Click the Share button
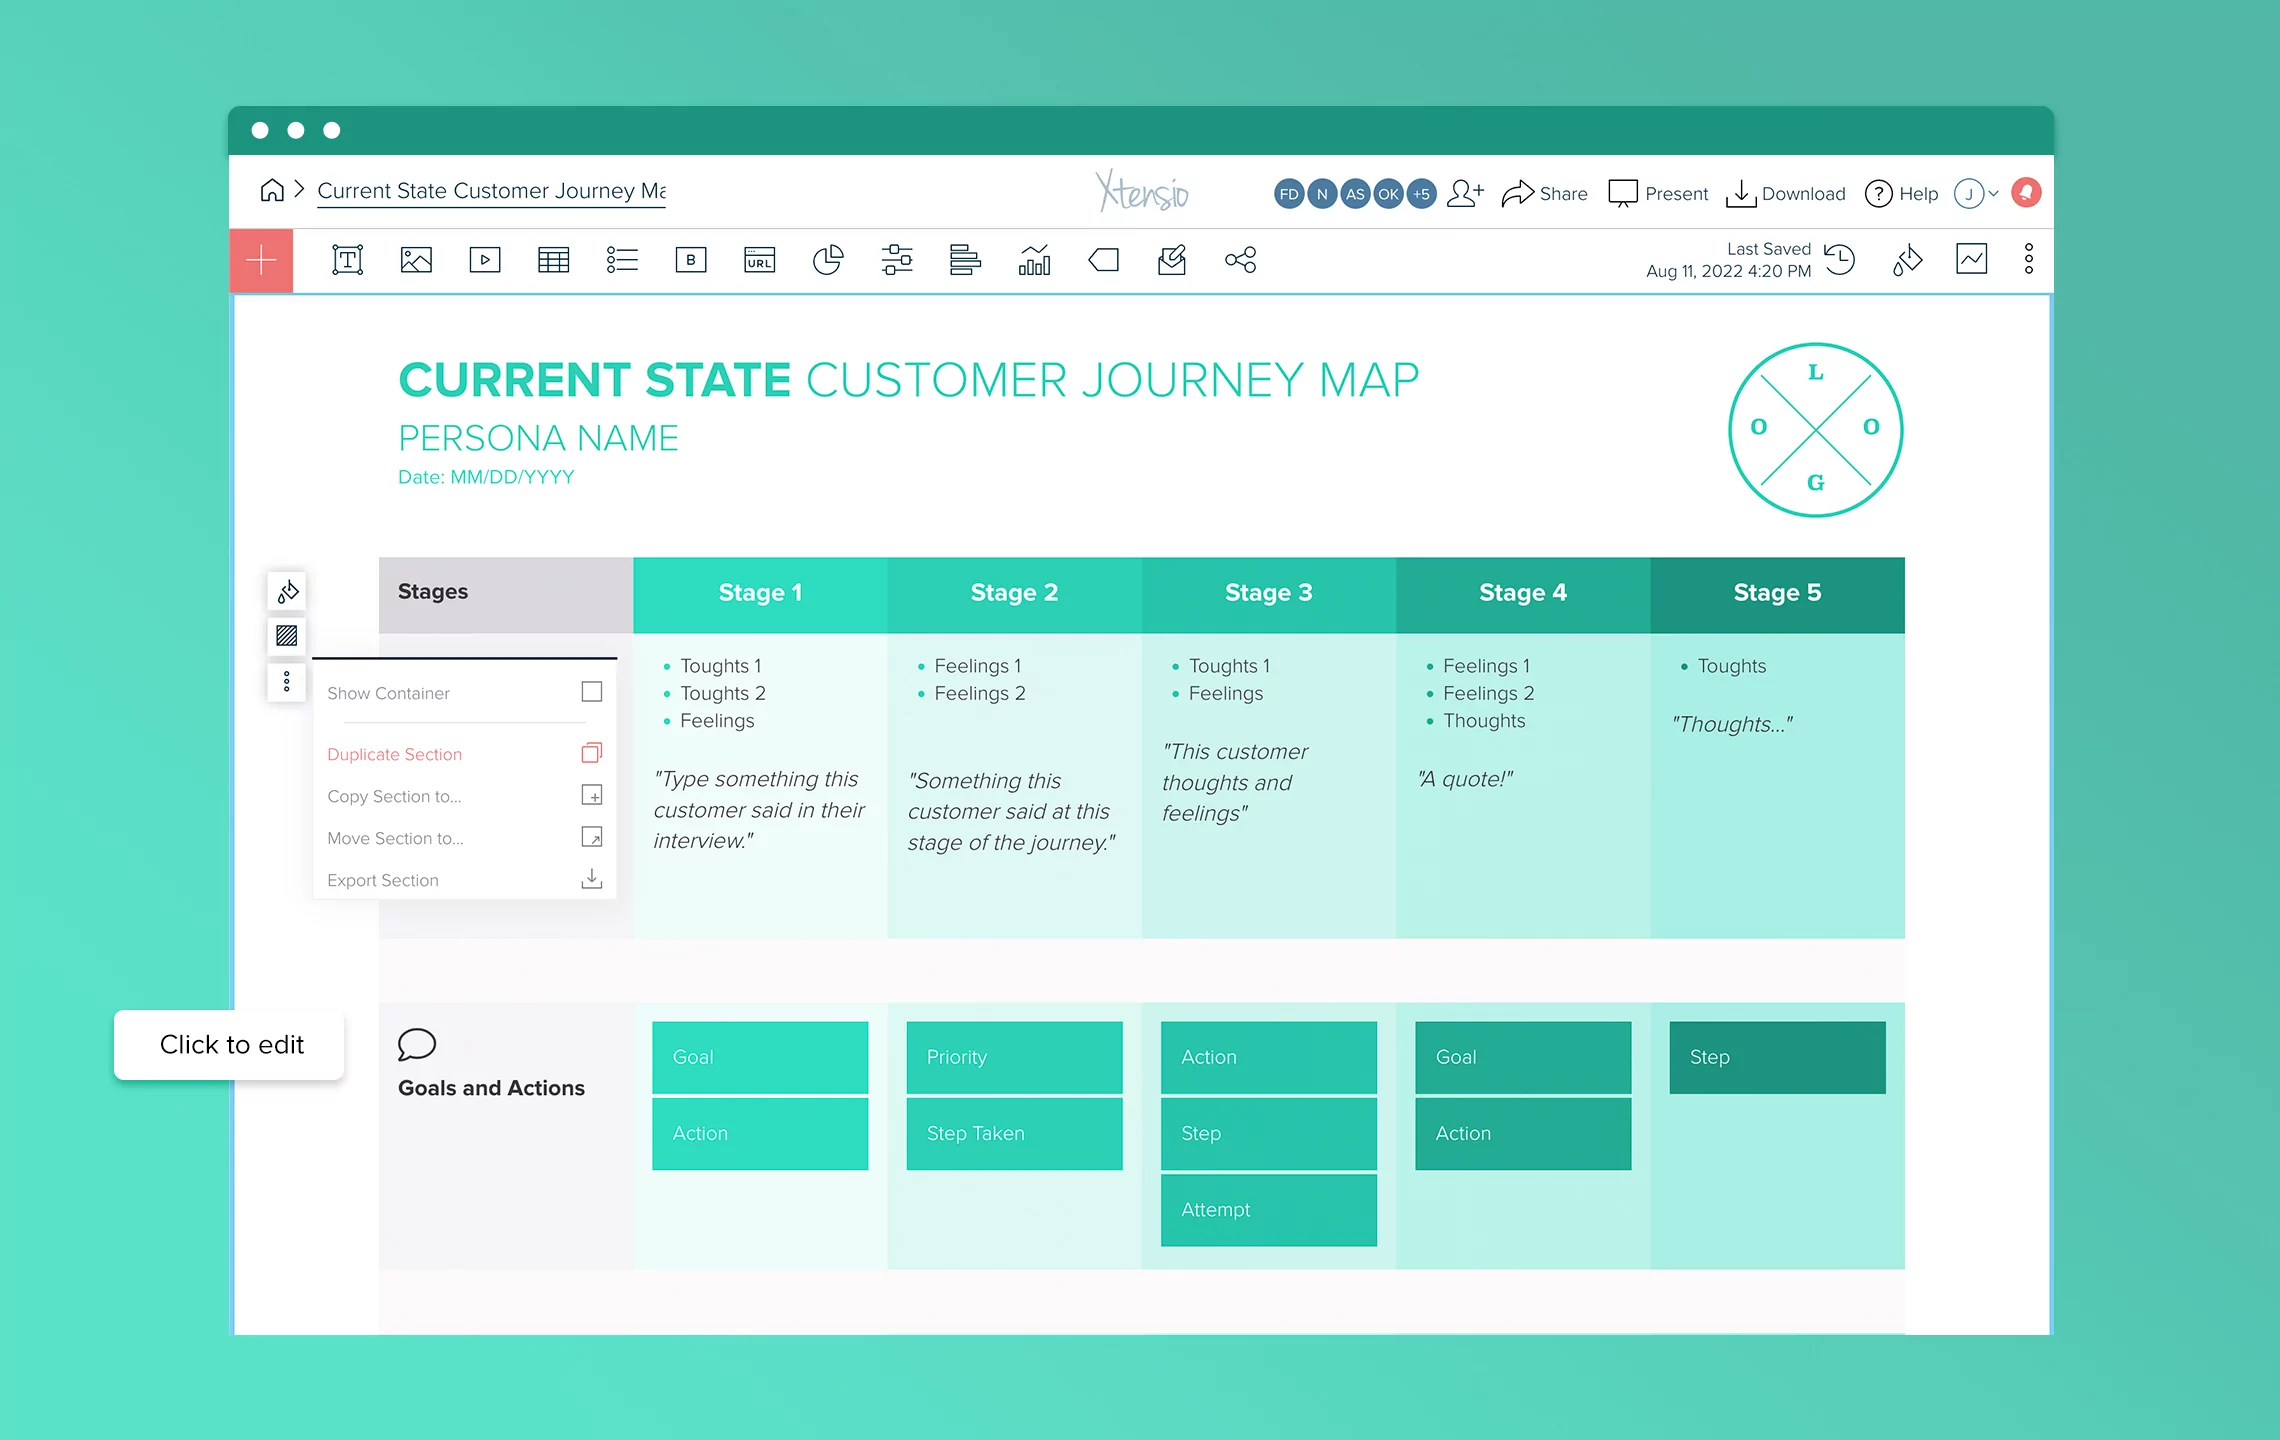The height and width of the screenshot is (1440, 2280). pos(1544,193)
